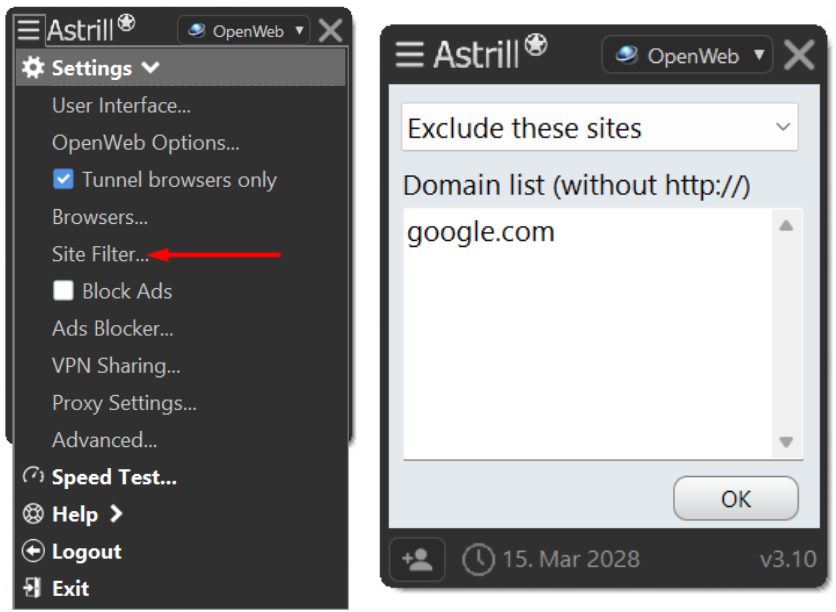Expand the Help submenu arrow

point(116,514)
